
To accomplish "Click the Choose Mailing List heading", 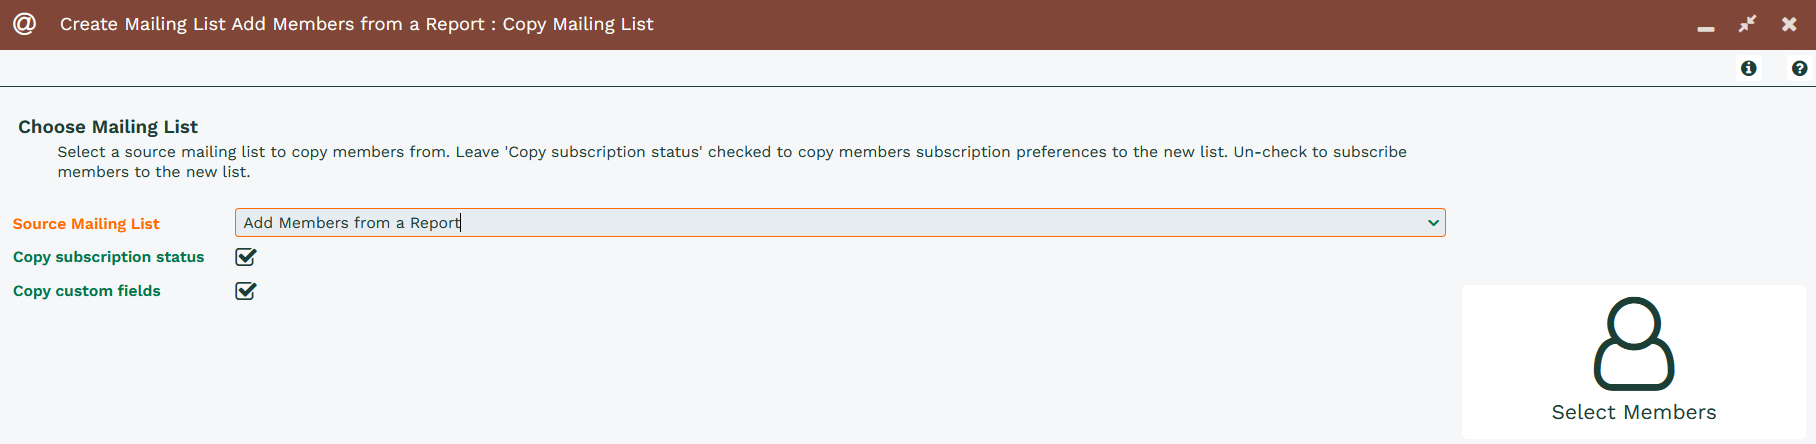I will tap(108, 127).
